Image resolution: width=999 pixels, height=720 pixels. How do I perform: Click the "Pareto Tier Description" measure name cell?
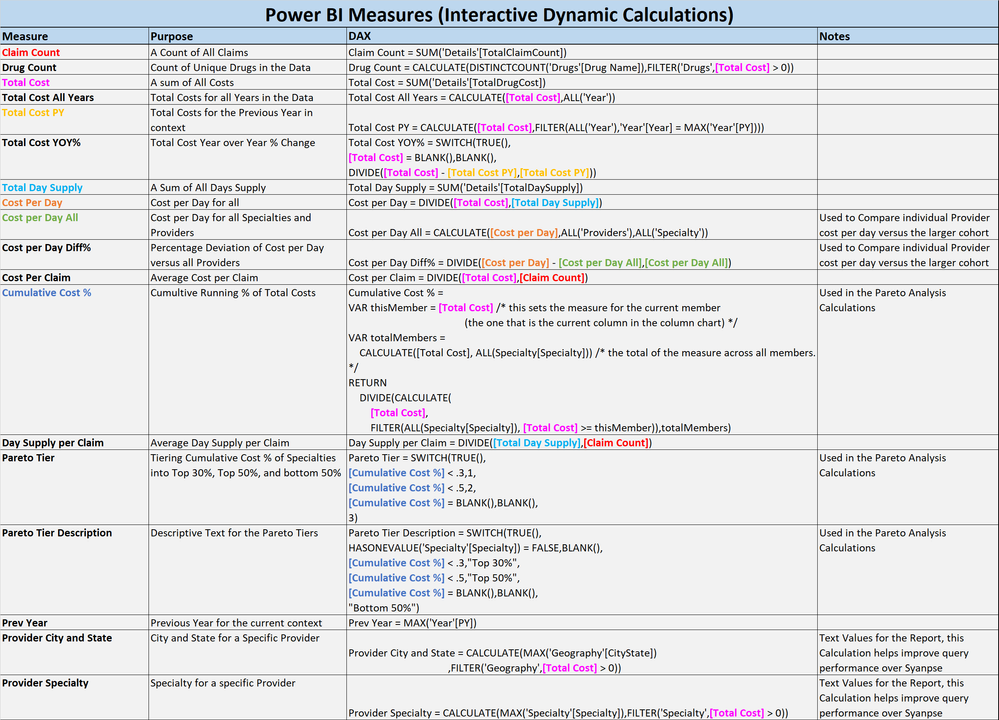coord(75,570)
